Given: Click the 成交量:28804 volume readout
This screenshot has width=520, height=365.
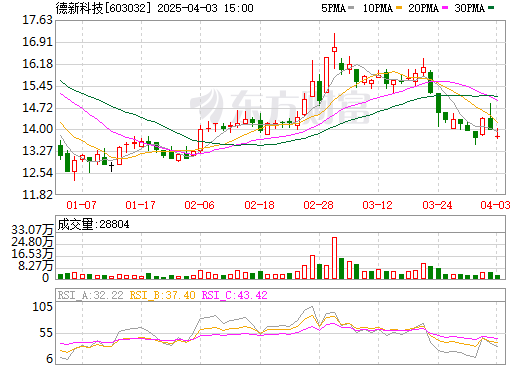Looking at the screenshot, I should tap(93, 224).
